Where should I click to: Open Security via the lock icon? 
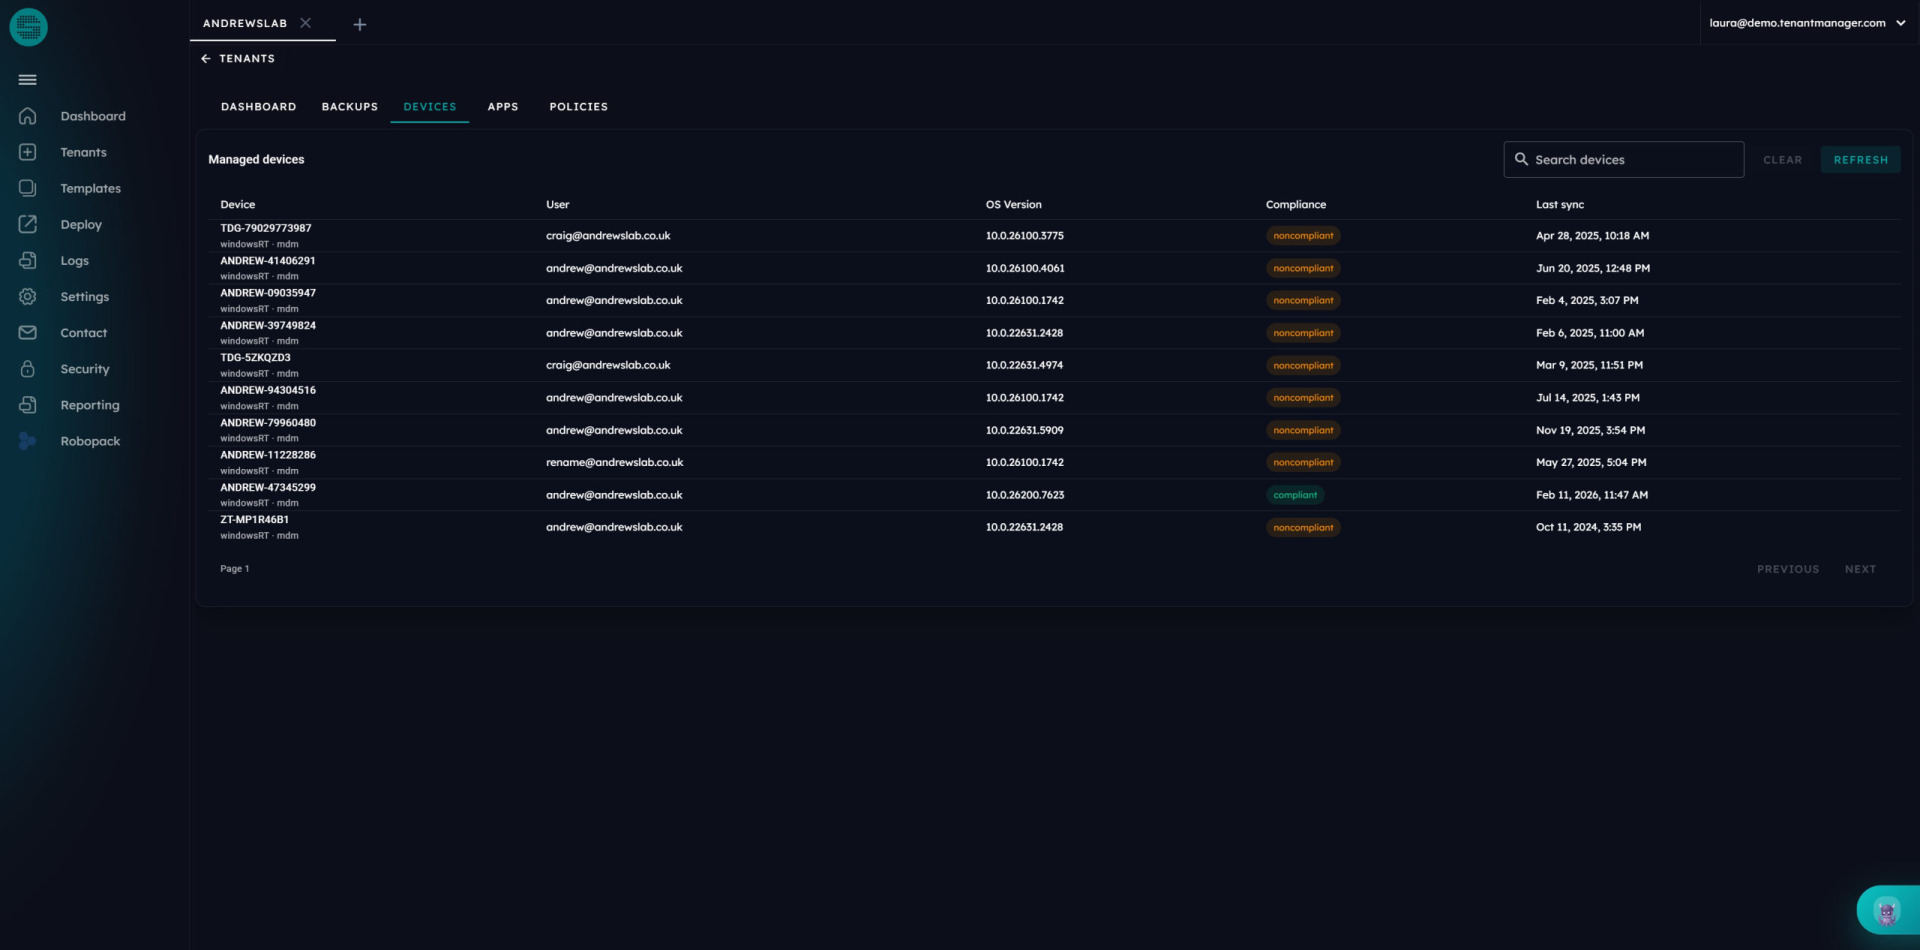[28, 369]
